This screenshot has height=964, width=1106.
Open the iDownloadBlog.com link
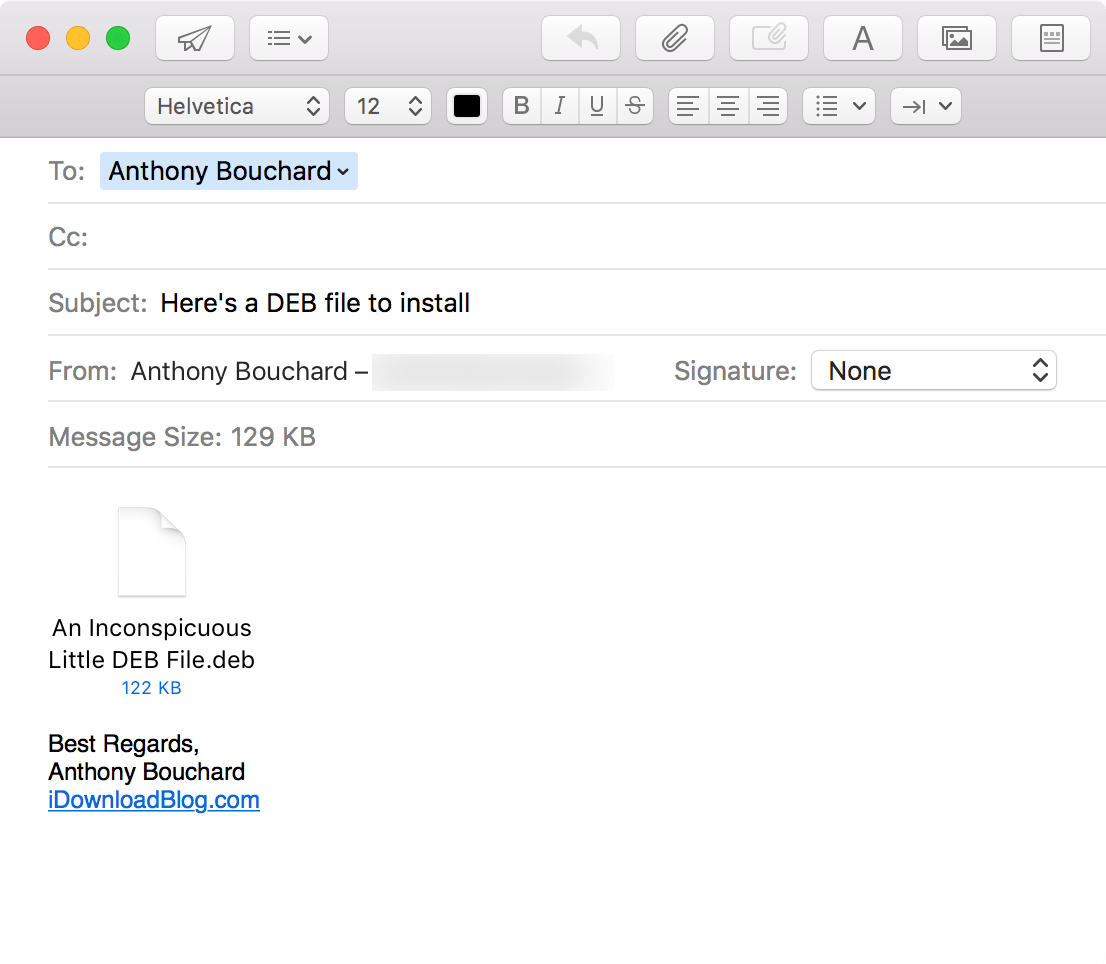(154, 800)
